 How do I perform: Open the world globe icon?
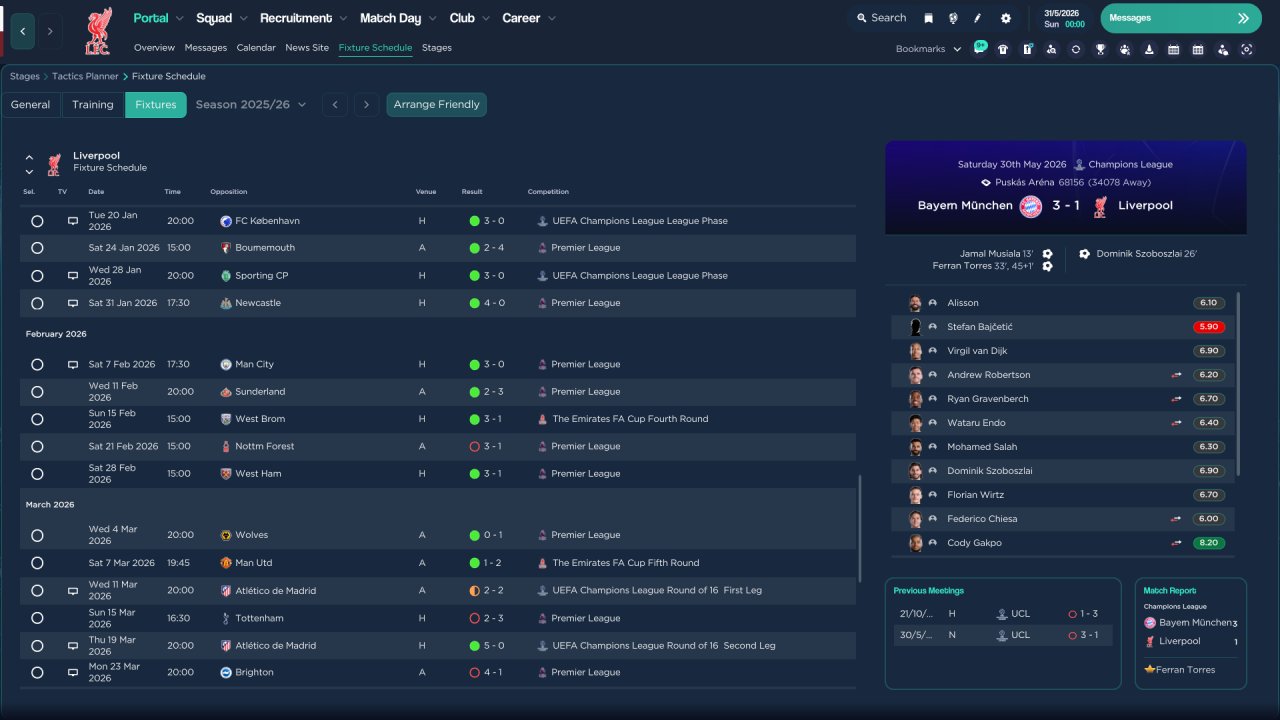953,18
